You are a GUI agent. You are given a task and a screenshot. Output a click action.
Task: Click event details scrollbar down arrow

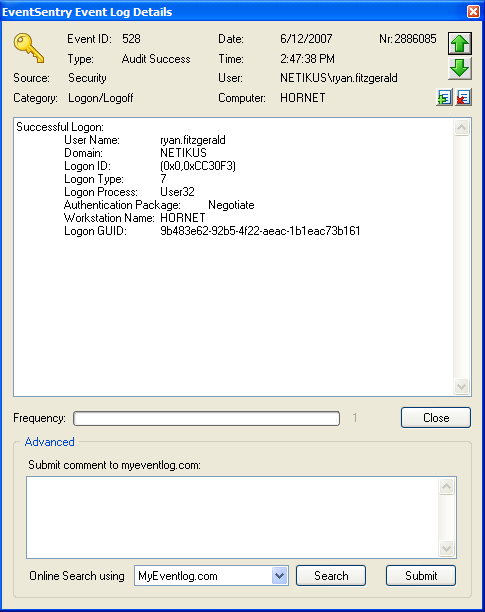[x=462, y=386]
